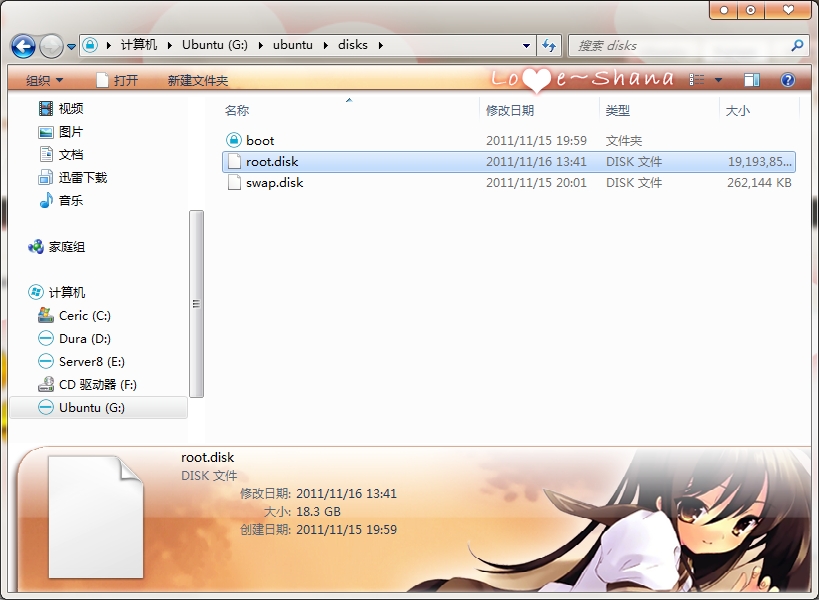
Task: Select the root.disk file name
Action: pos(272,161)
